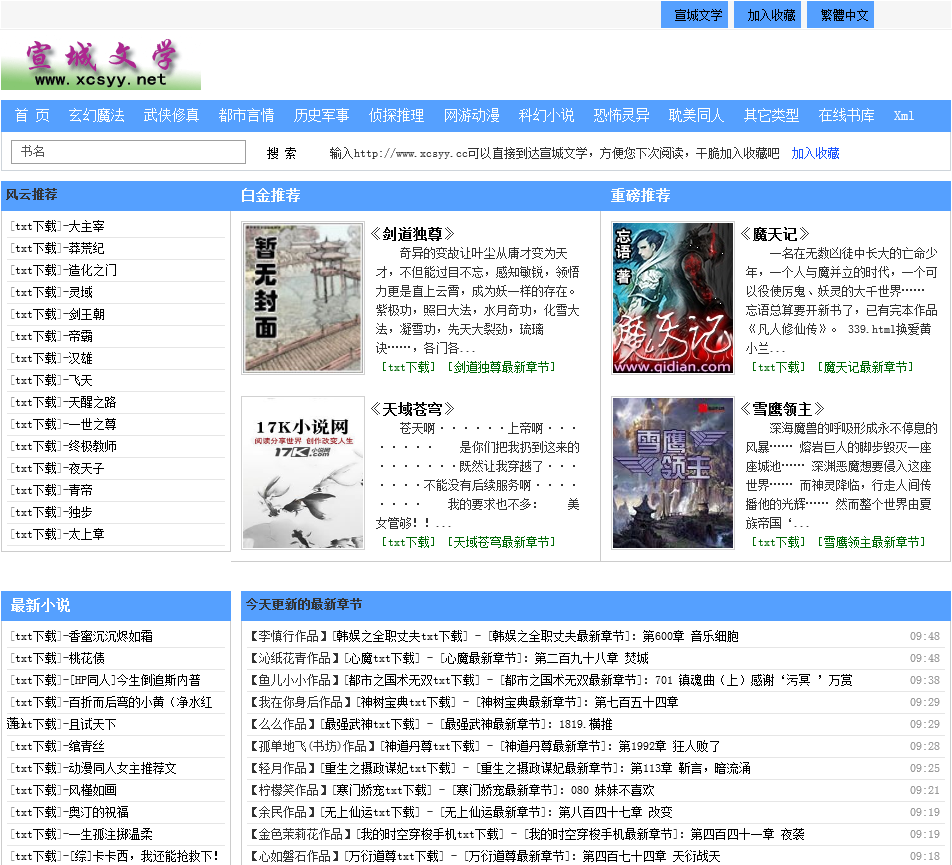Open [txt下载]-帝霸 link
The height and width of the screenshot is (865, 952).
(x=51, y=336)
